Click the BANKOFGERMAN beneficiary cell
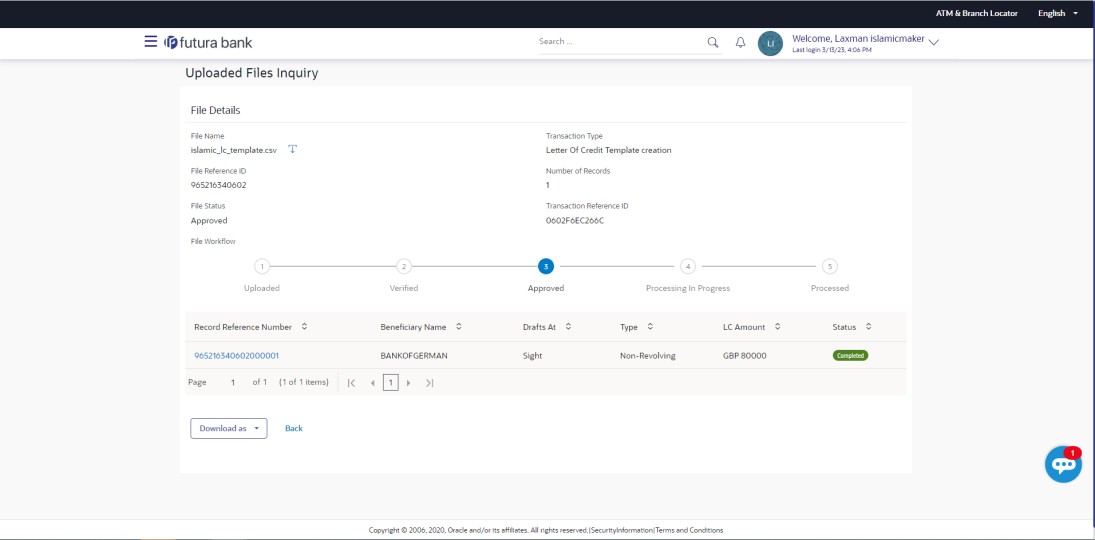This screenshot has height=540, width=1095. click(x=414, y=356)
